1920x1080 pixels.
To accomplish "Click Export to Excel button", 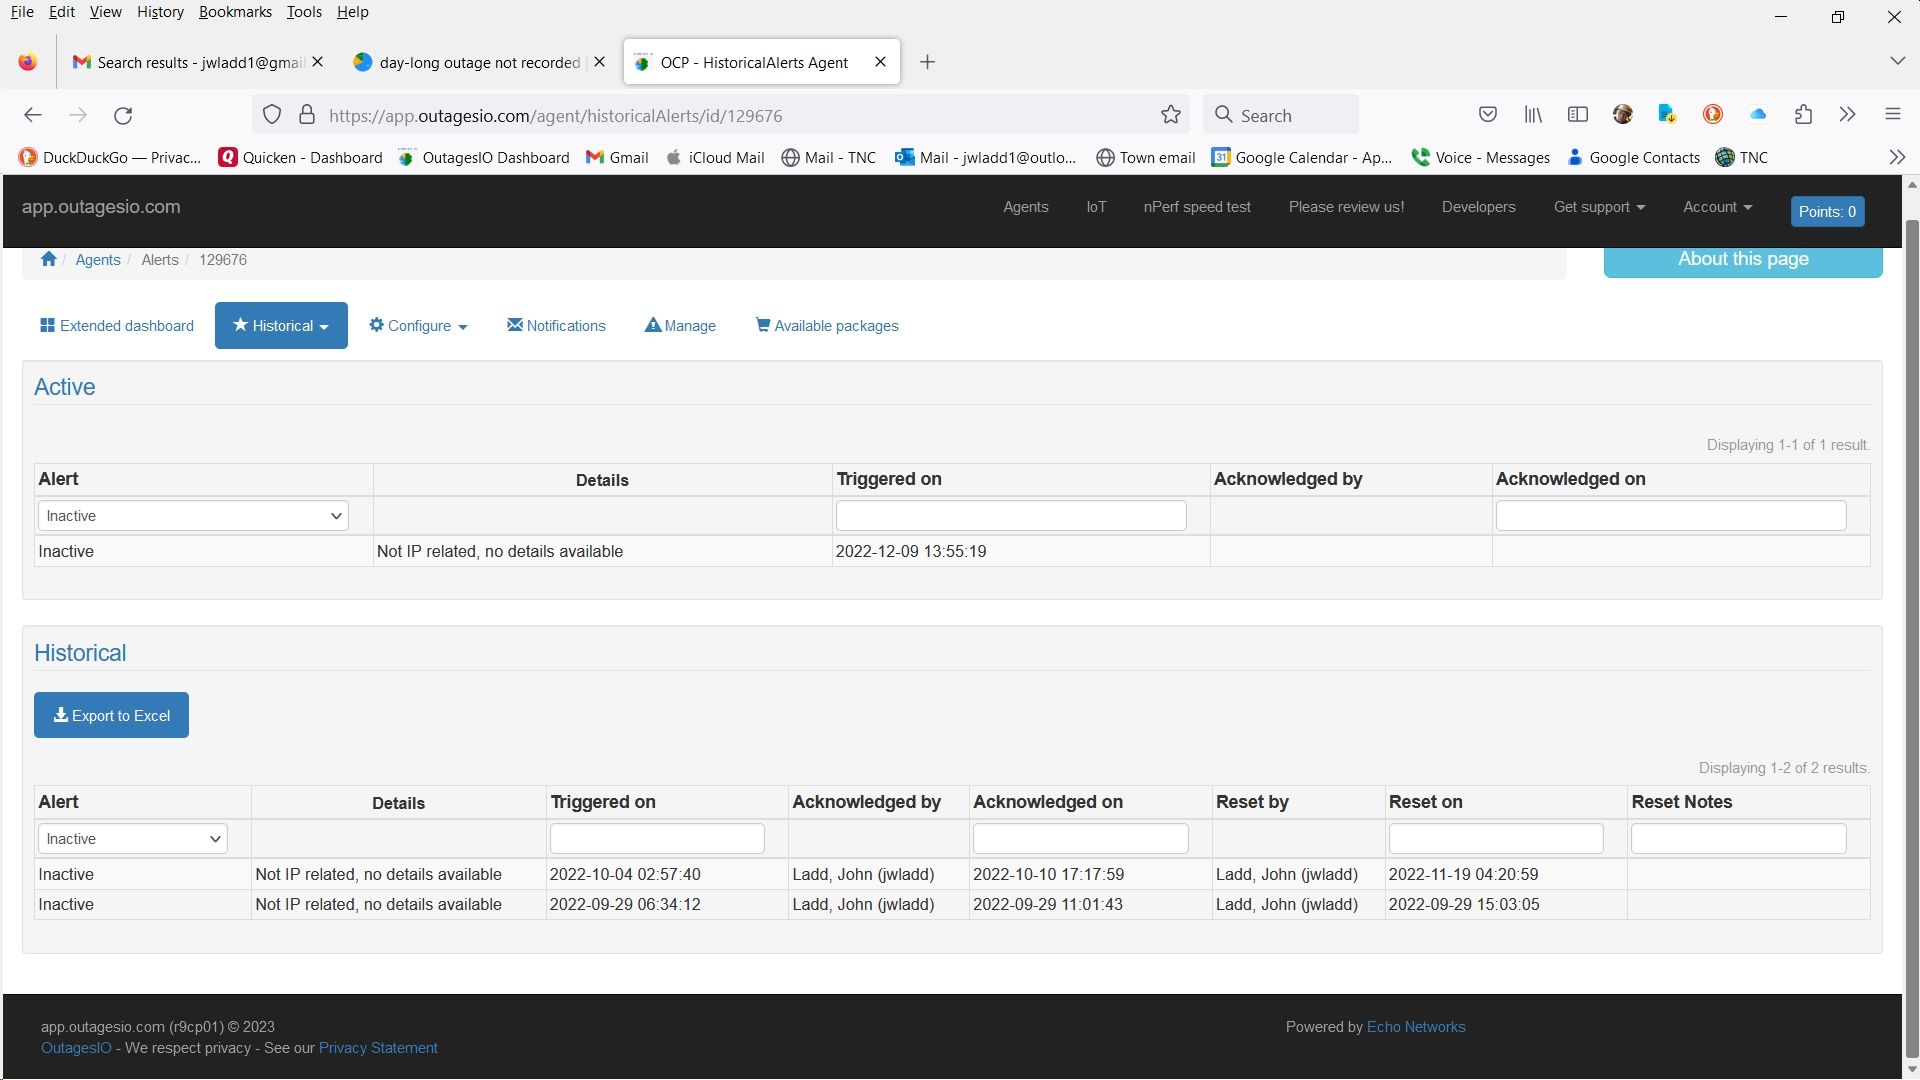I will (x=111, y=715).
